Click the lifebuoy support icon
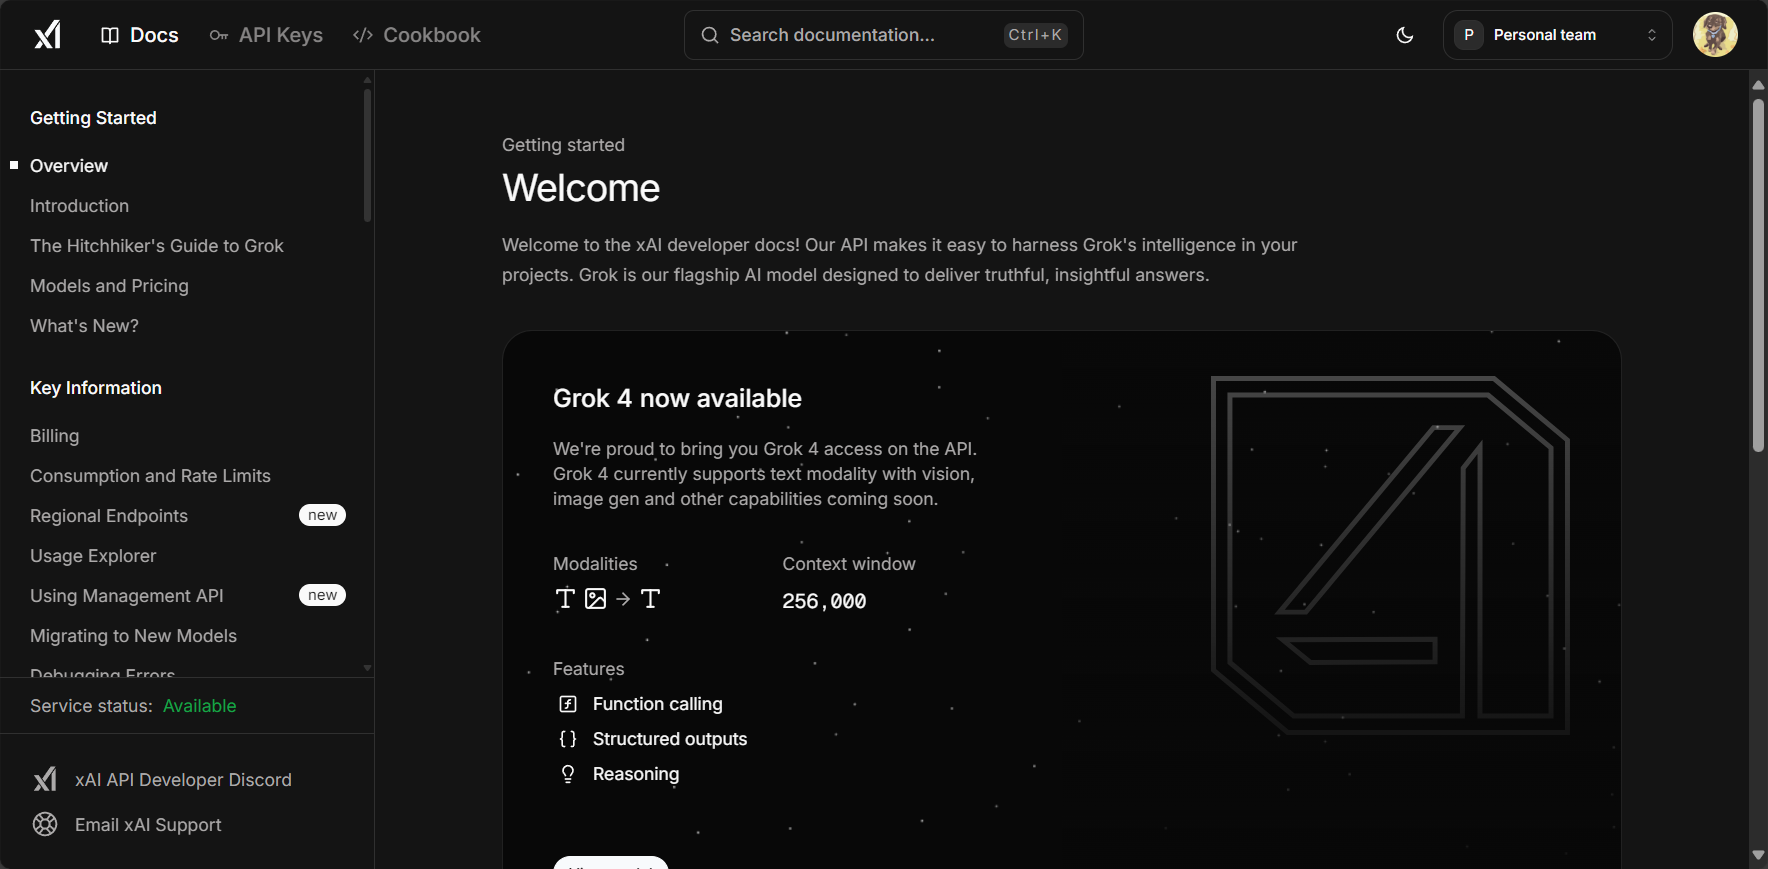The image size is (1768, 869). (x=45, y=824)
